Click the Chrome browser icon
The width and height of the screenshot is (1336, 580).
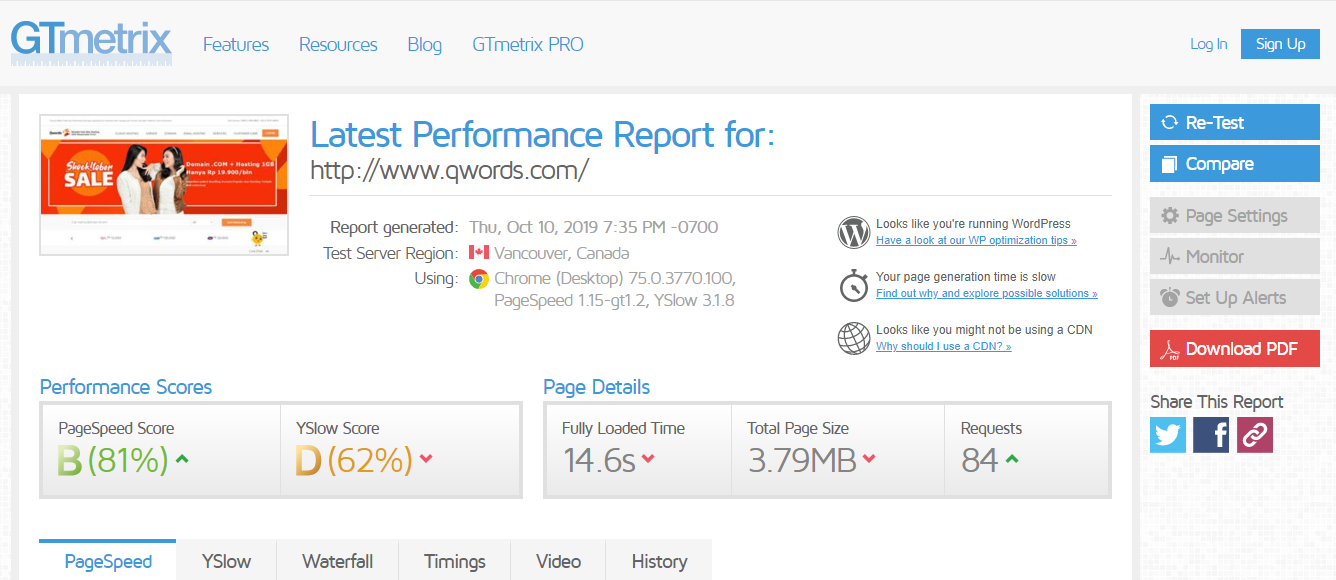coord(479,279)
